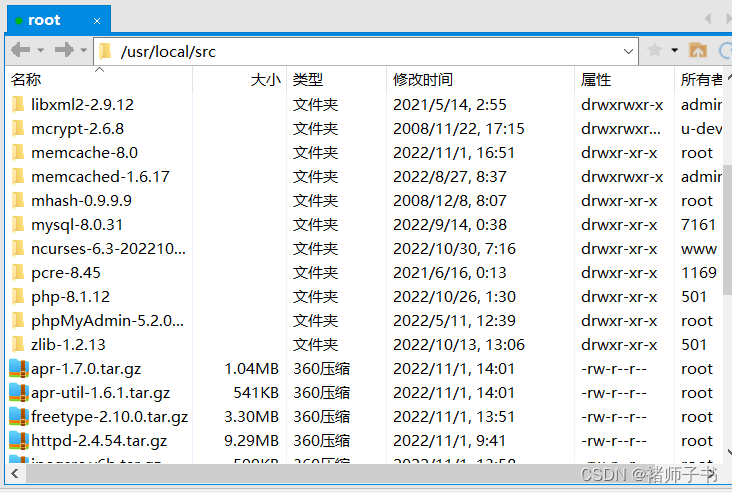Viewport: 732px width, 493px height.
Task: Click the pcre-8.45 folder icon
Action: pyautogui.click(x=18, y=272)
